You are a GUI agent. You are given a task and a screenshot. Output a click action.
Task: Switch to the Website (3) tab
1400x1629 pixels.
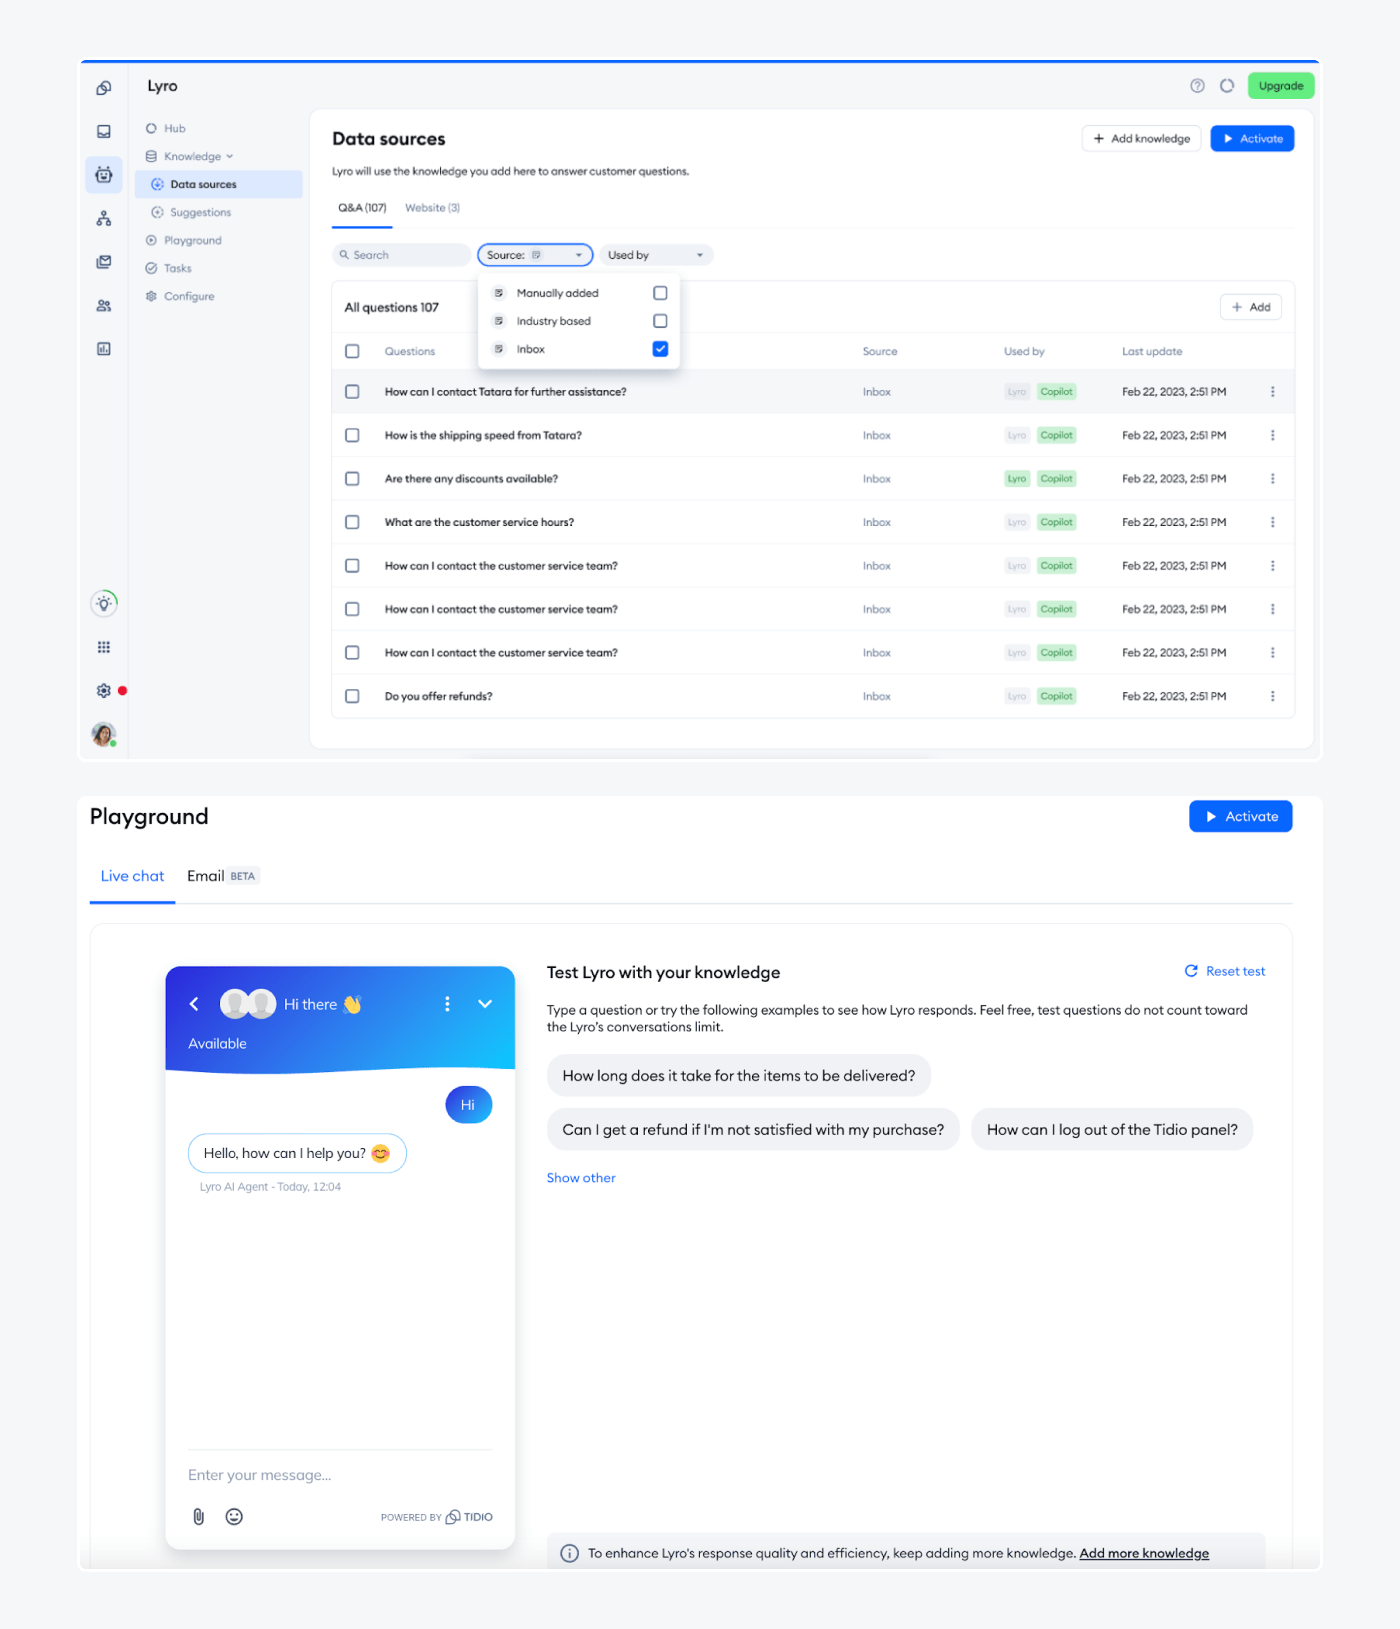point(432,208)
